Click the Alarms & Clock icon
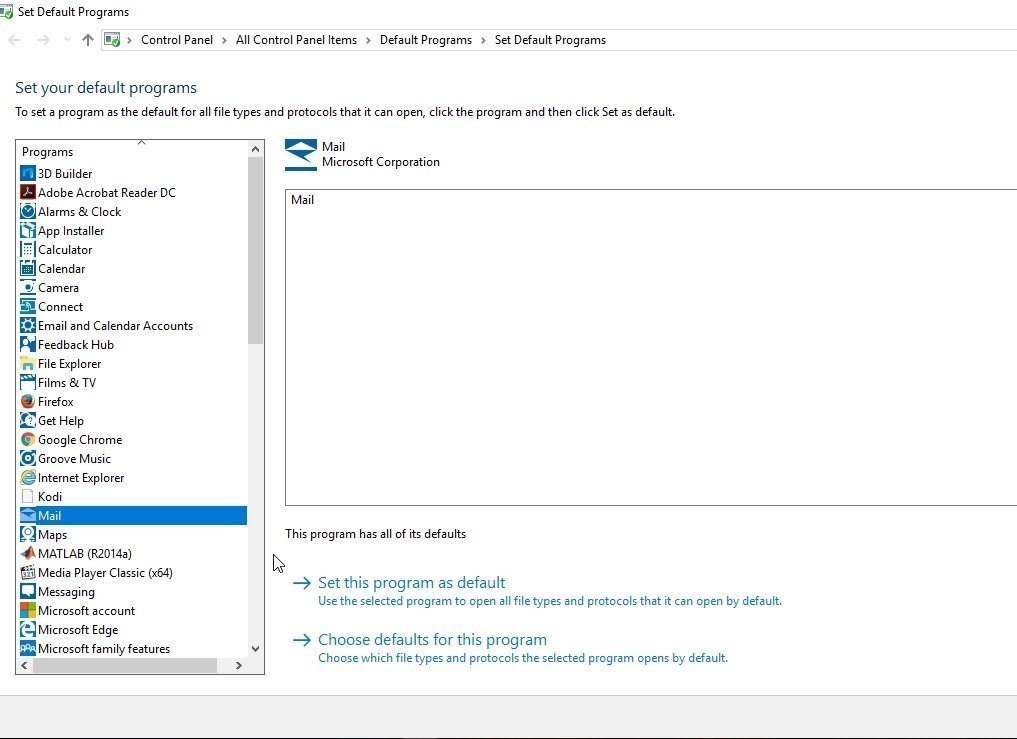The width and height of the screenshot is (1017, 739). [x=27, y=212]
